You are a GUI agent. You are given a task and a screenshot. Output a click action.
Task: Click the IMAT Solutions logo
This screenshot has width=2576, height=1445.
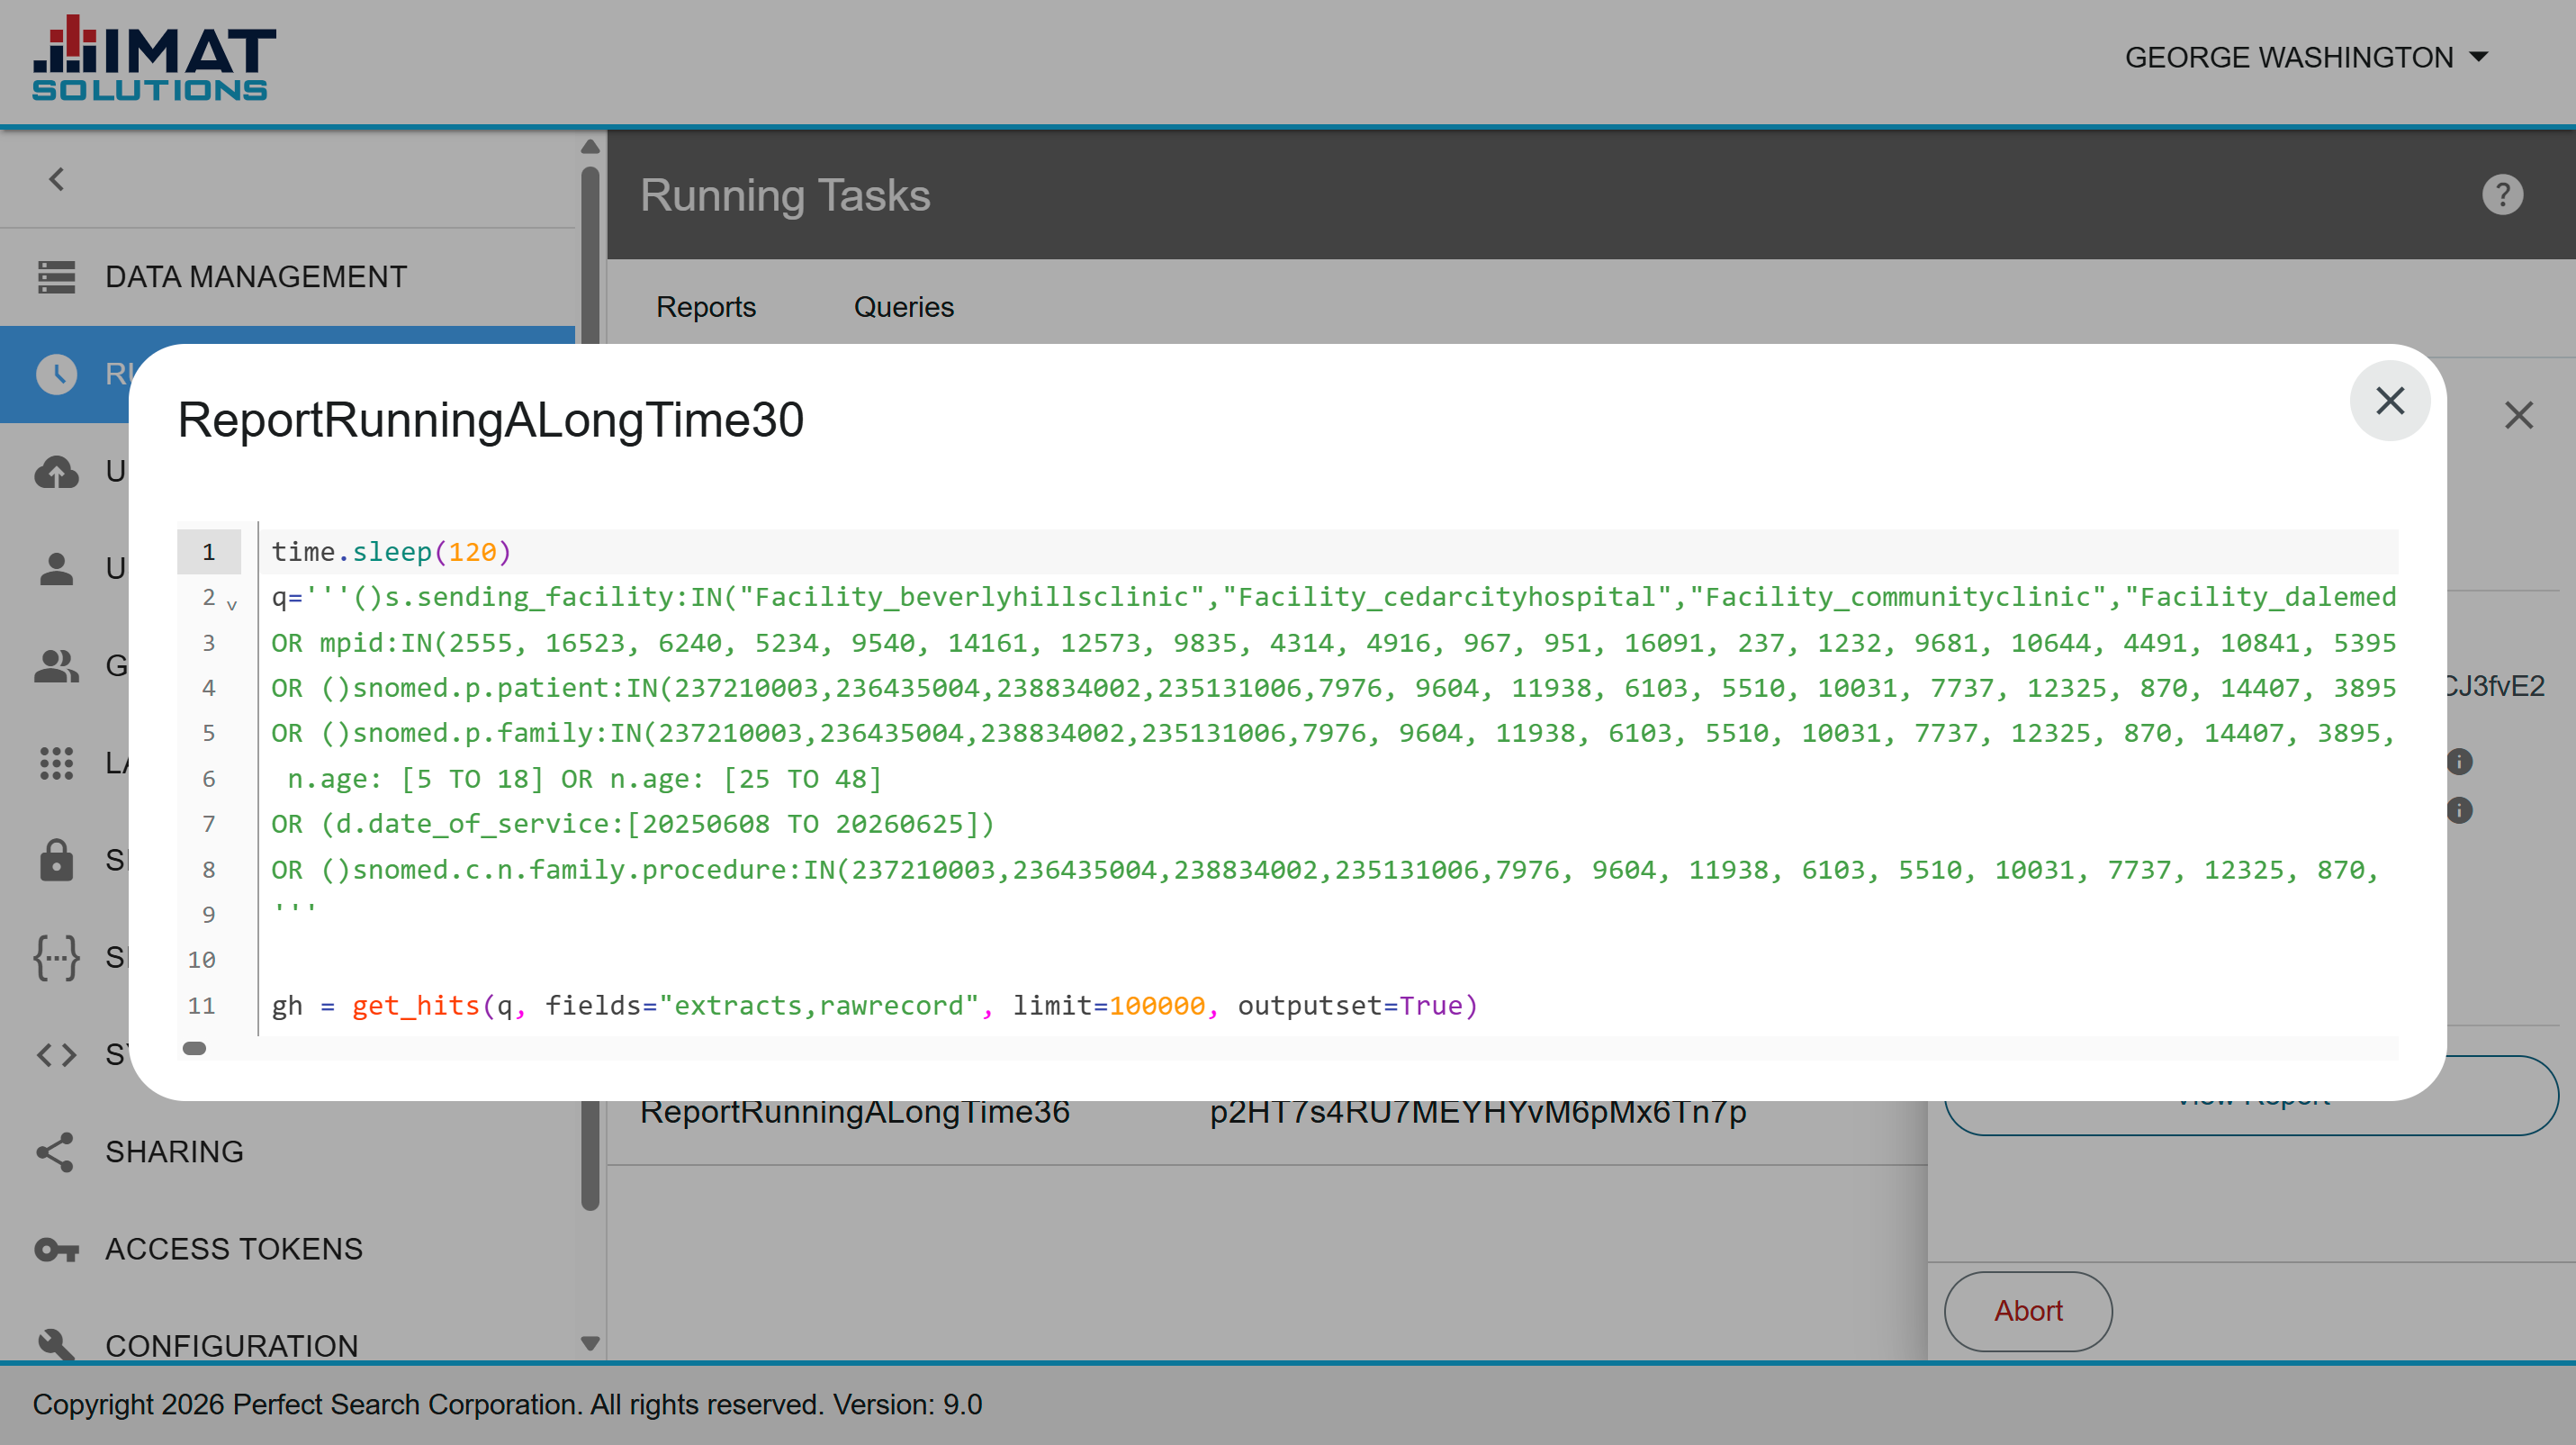coord(154,58)
